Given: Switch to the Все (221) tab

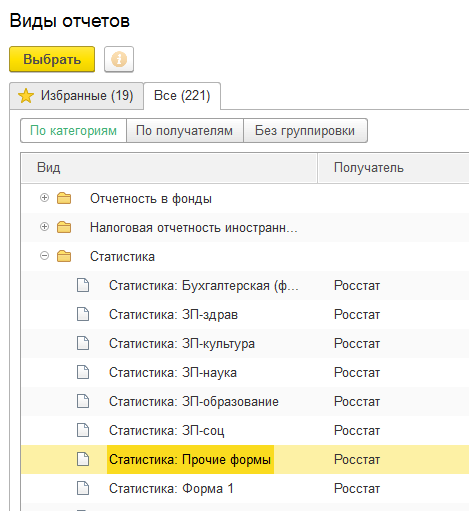Looking at the screenshot, I should (x=182, y=96).
